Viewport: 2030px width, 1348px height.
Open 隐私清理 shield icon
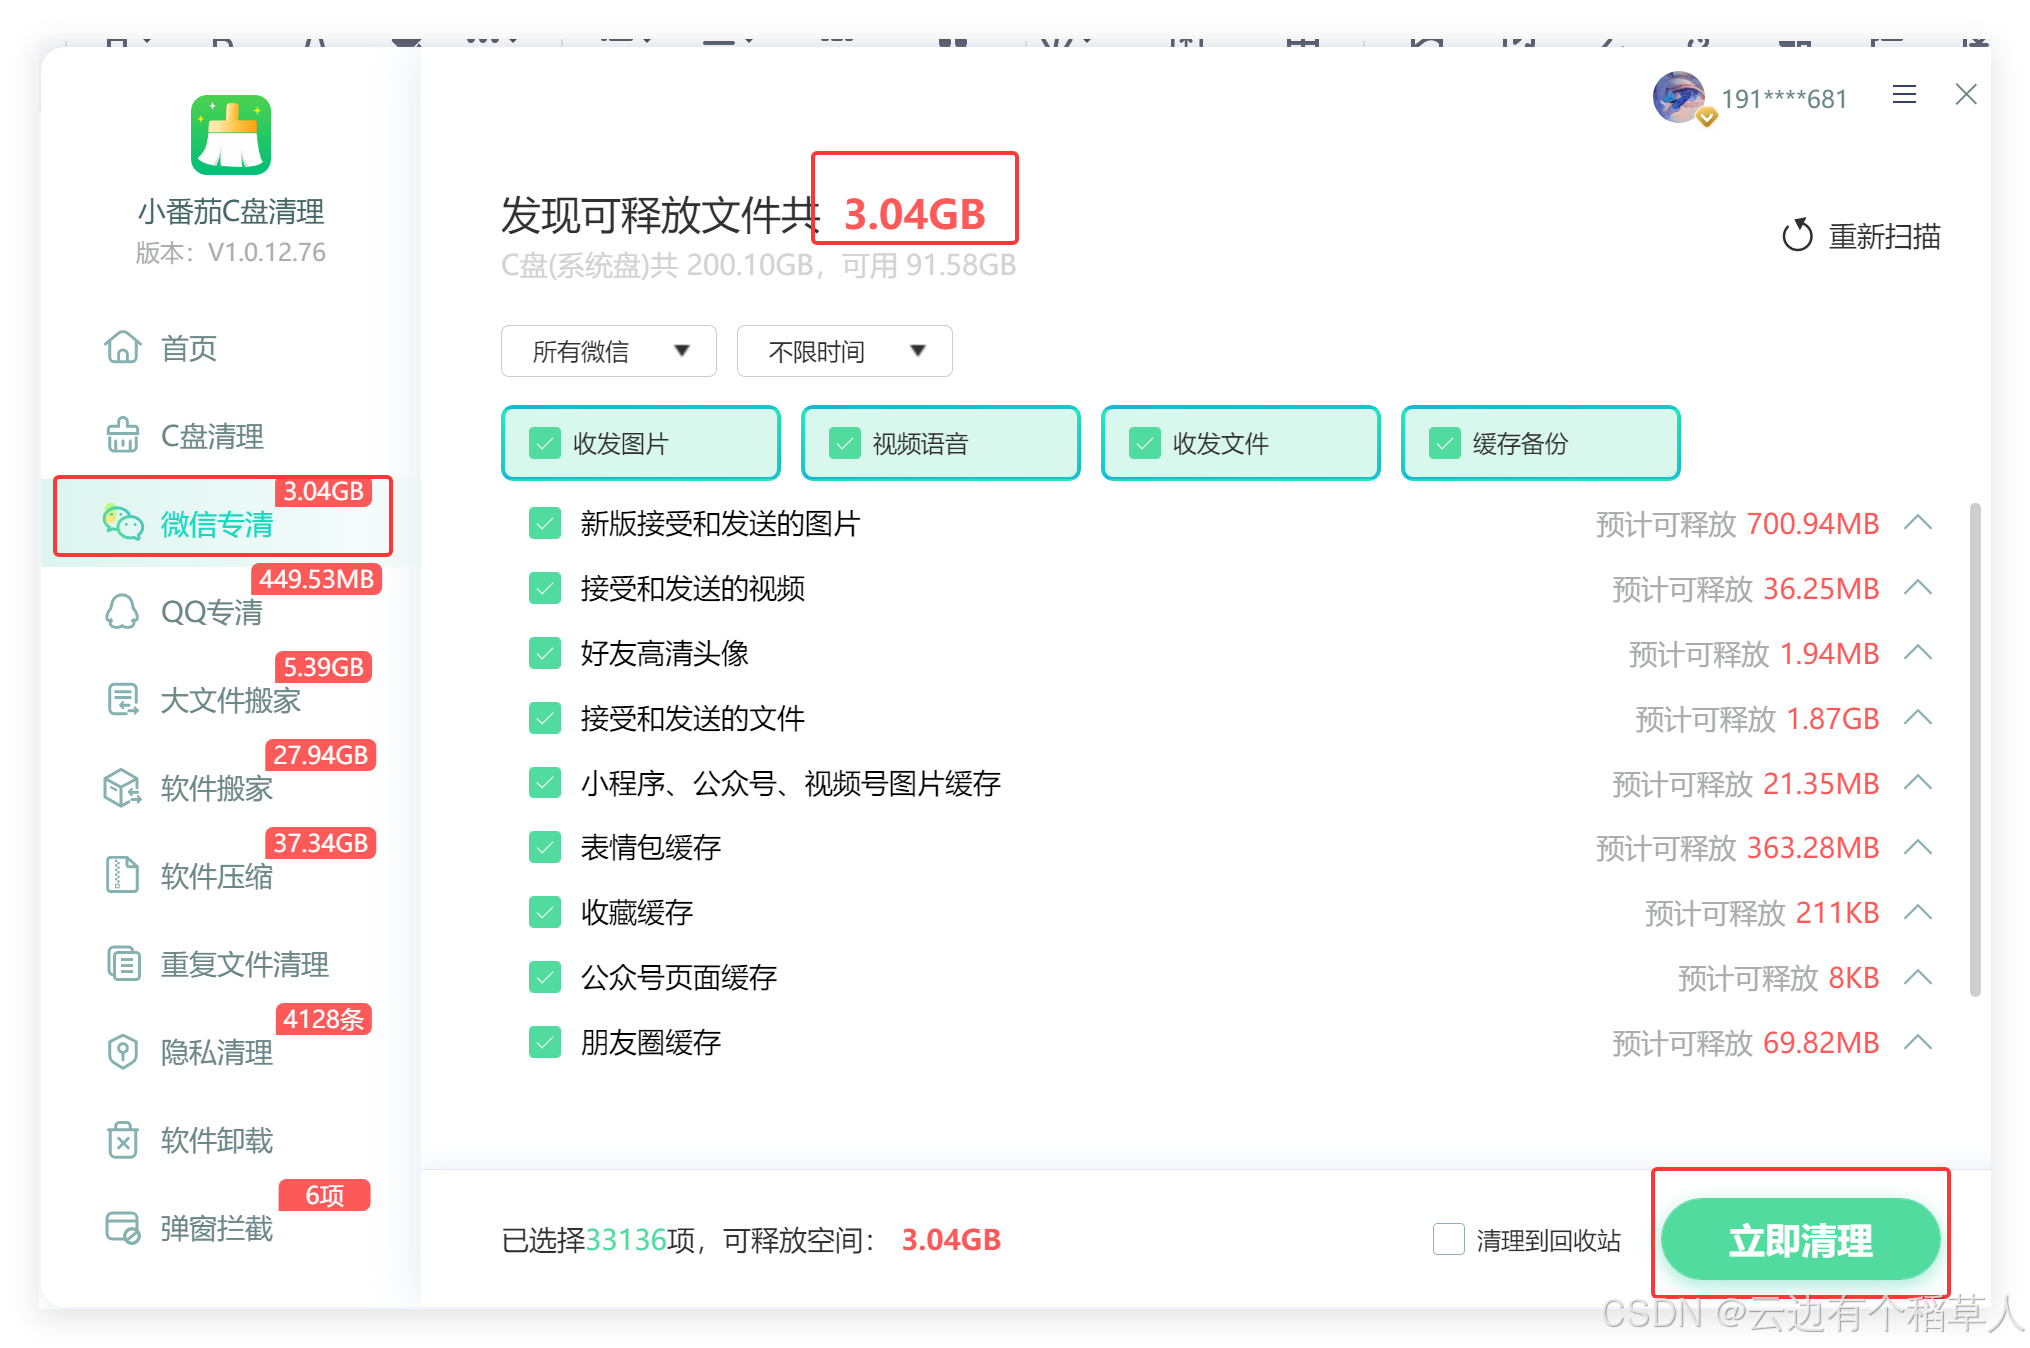[122, 1051]
